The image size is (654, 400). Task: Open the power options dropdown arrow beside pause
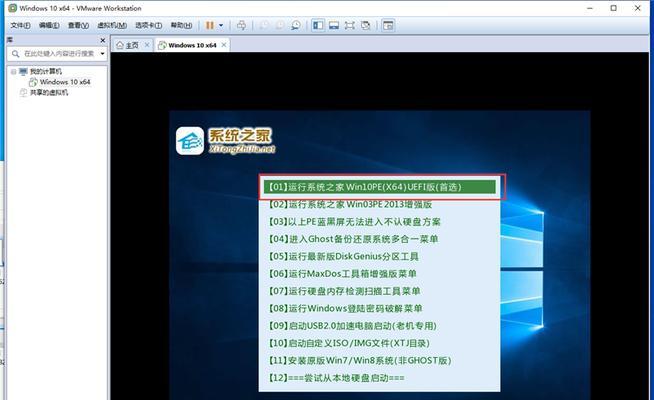point(221,25)
